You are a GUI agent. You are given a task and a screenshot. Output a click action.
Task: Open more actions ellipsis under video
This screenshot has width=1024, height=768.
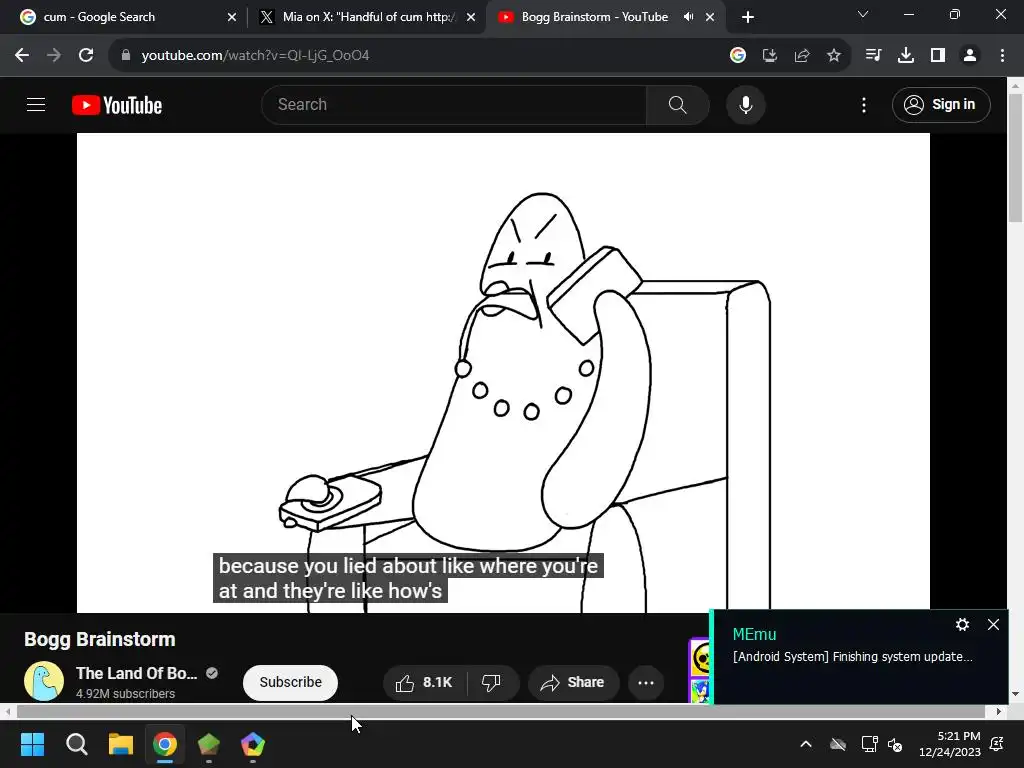click(x=646, y=682)
